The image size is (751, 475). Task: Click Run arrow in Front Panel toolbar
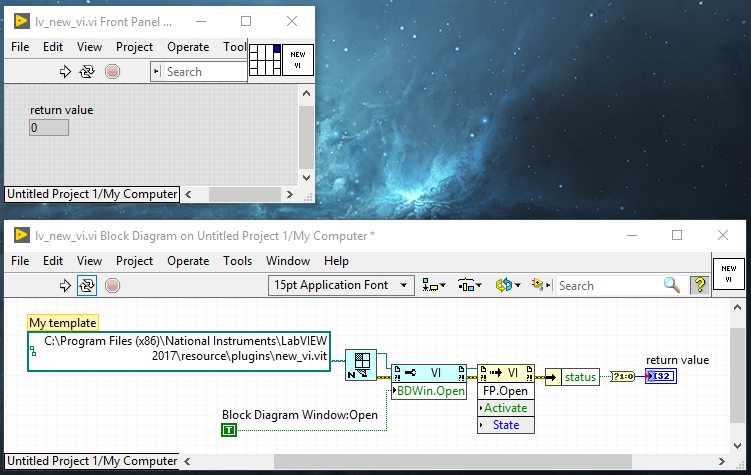(x=66, y=71)
